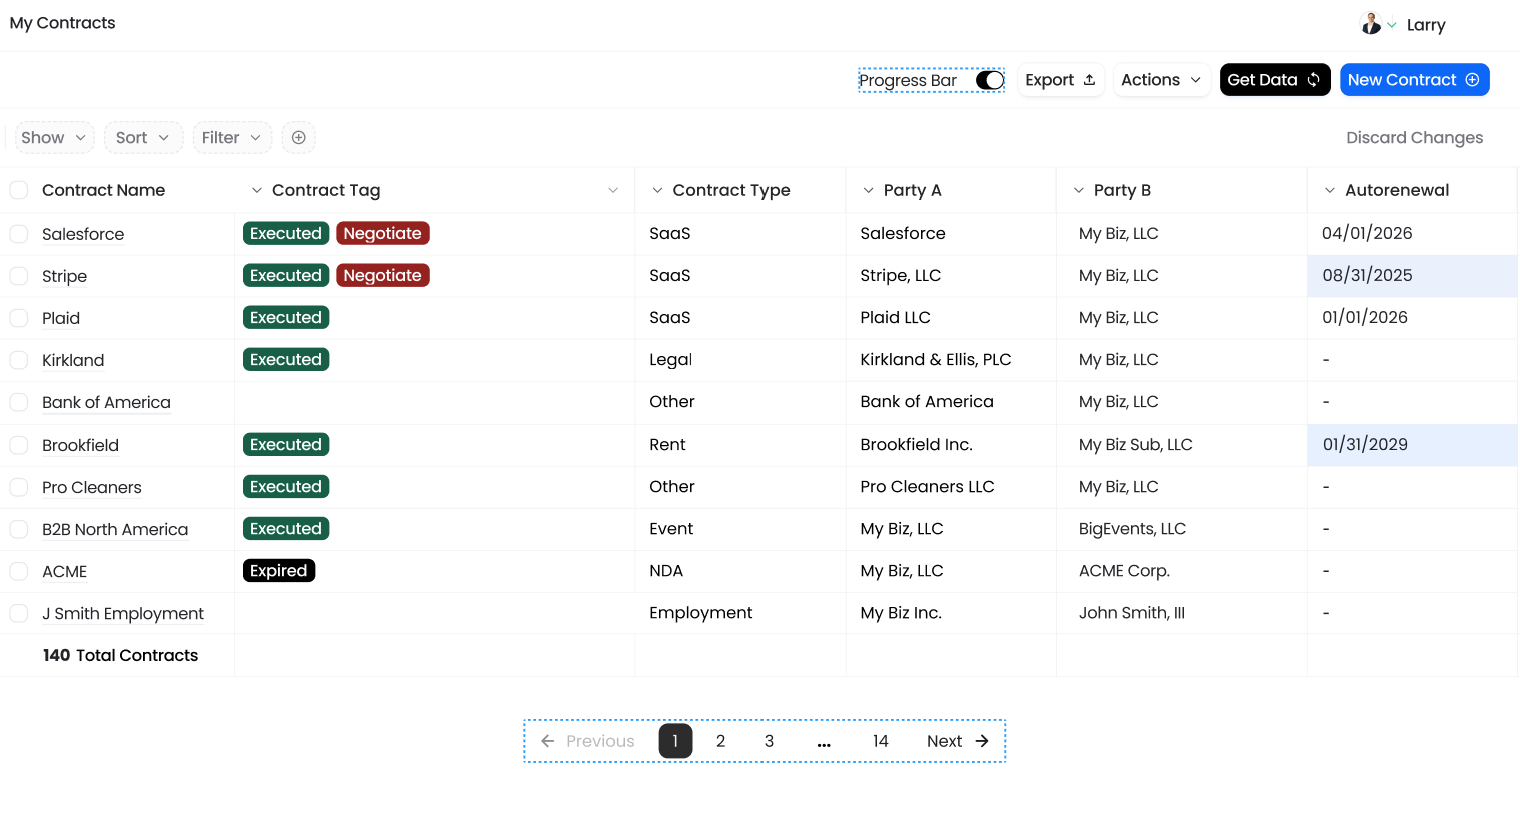Open the Show dropdown
Image resolution: width=1520 pixels, height=826 pixels.
[54, 138]
